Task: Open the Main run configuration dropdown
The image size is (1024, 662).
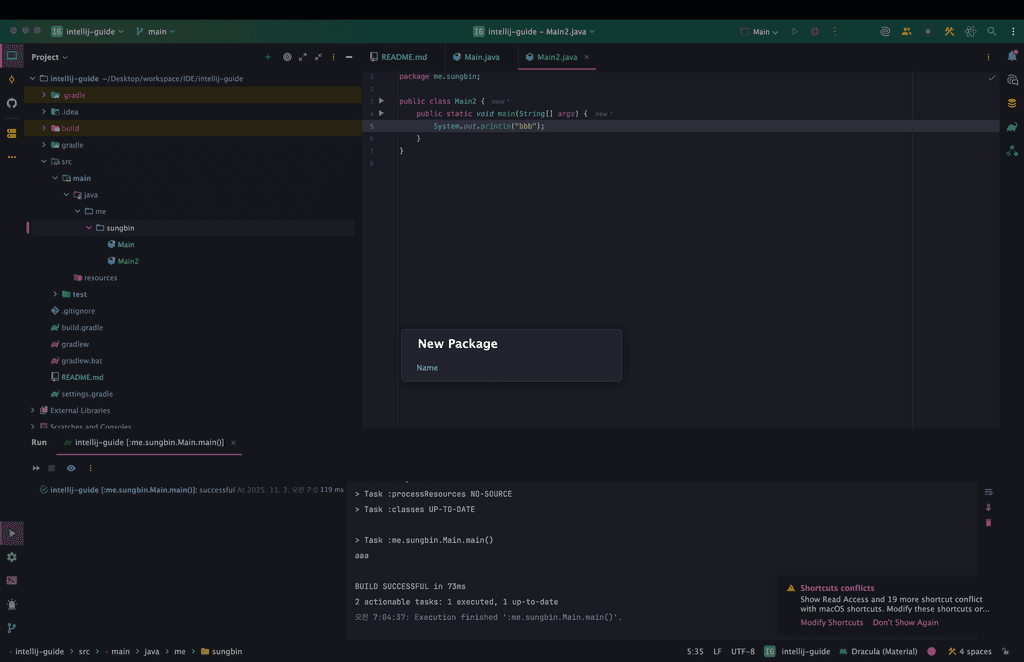Action: (x=765, y=31)
